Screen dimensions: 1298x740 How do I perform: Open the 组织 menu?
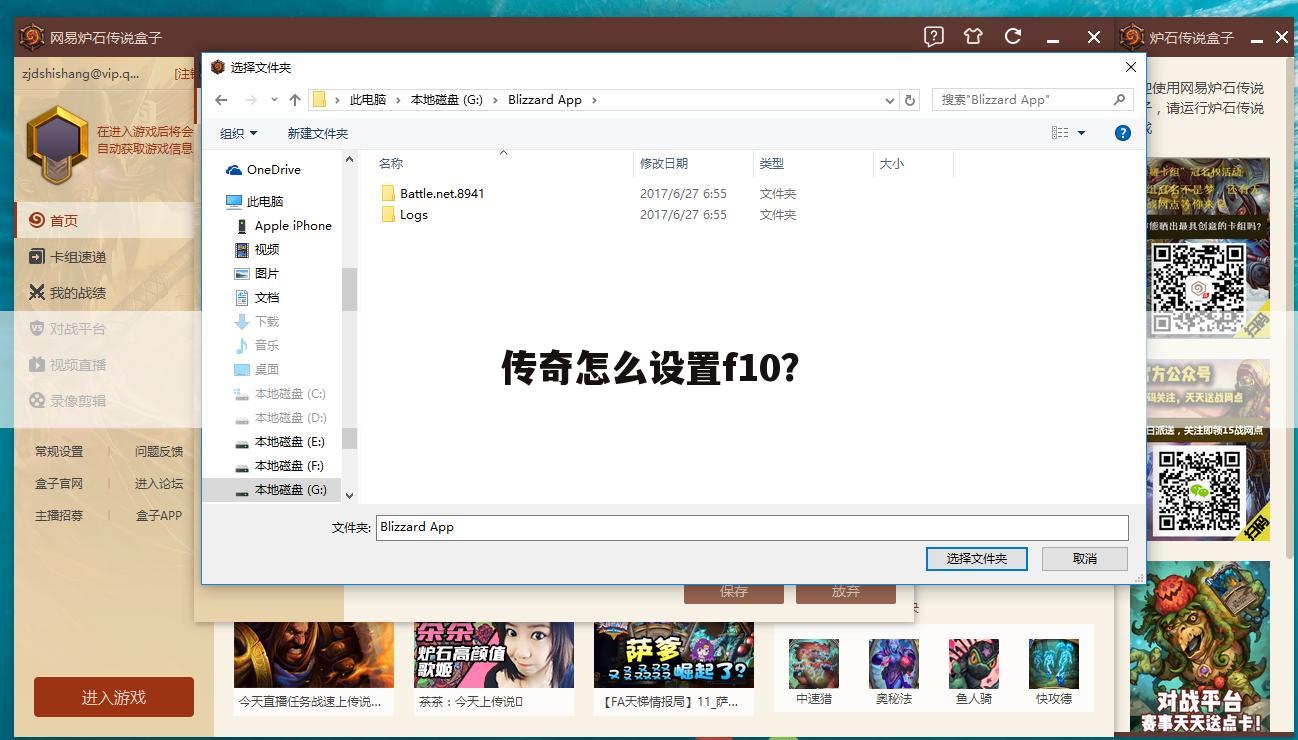[x=238, y=133]
